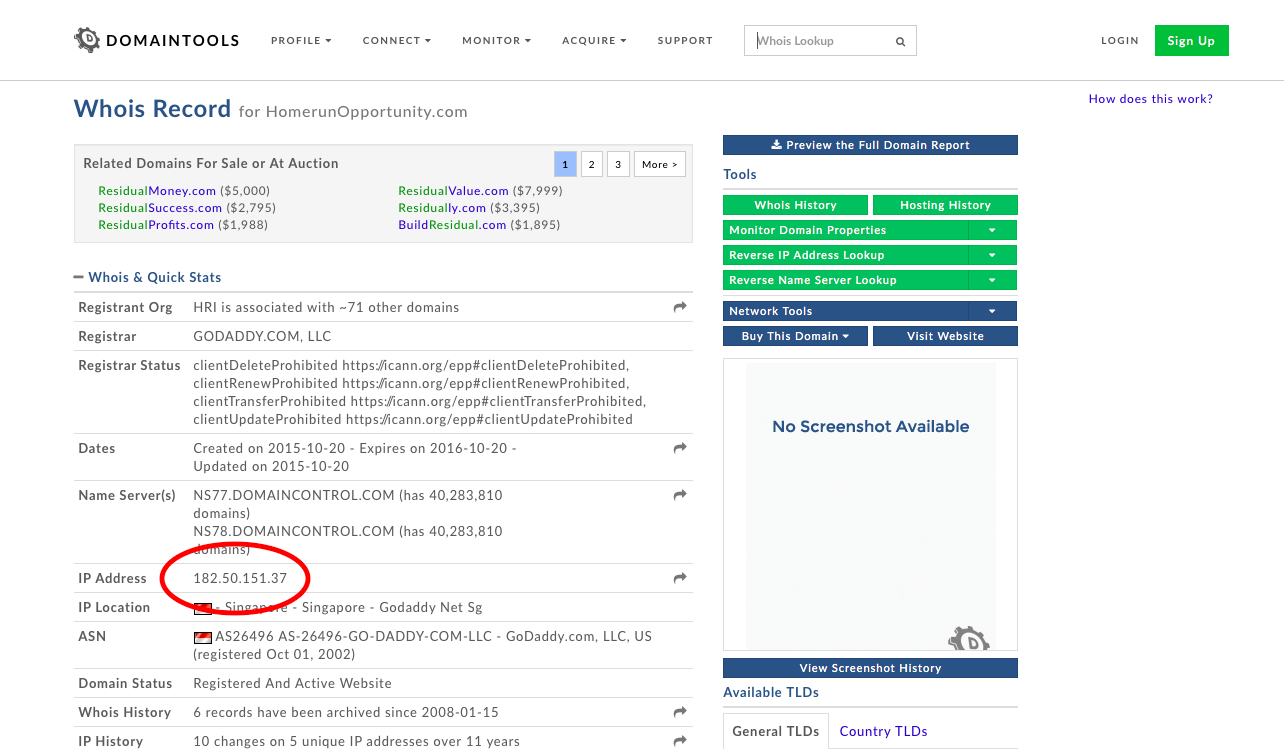1284x755 pixels.
Task: Click the Network Tools button
Action: point(845,311)
